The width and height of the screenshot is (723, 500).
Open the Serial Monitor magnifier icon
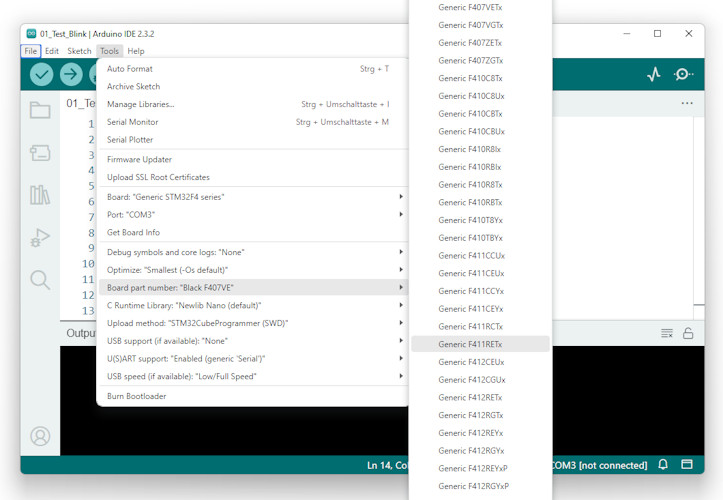click(x=683, y=74)
